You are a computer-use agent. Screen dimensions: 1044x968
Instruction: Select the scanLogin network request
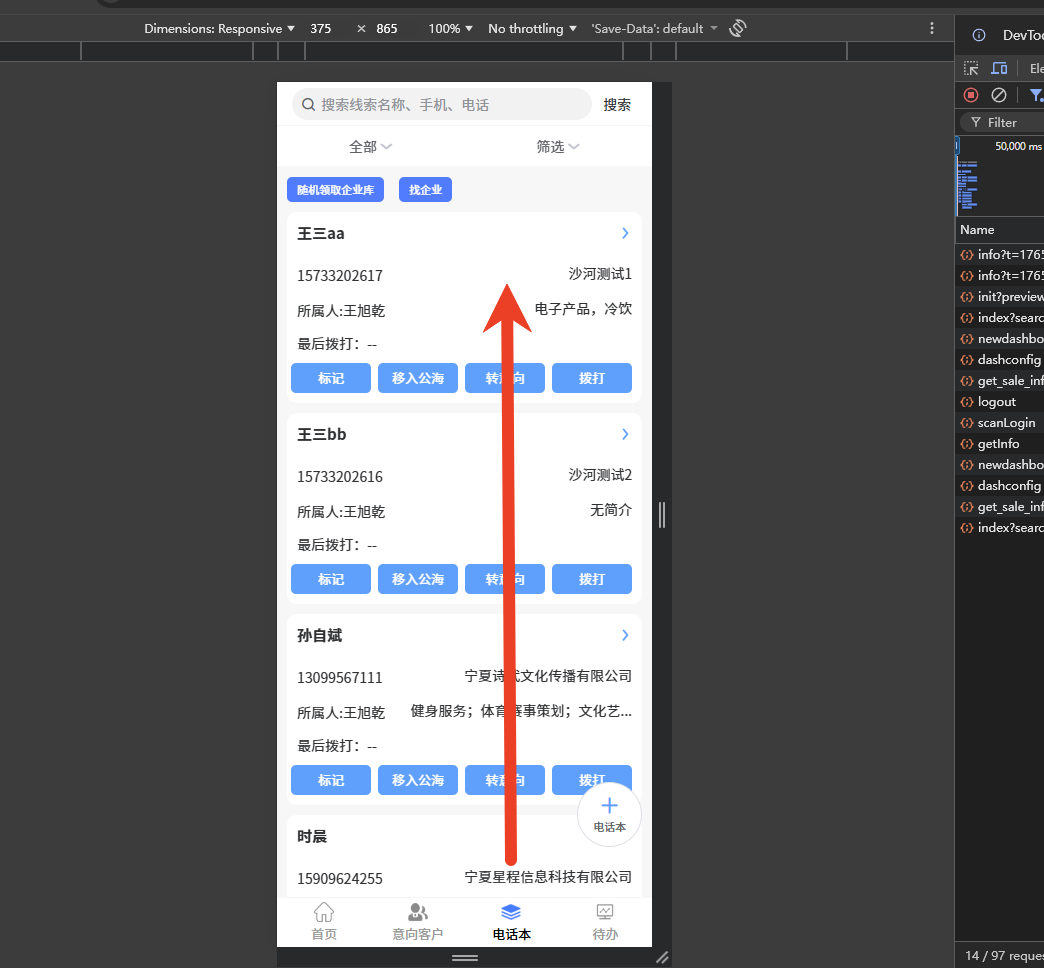click(1001, 423)
